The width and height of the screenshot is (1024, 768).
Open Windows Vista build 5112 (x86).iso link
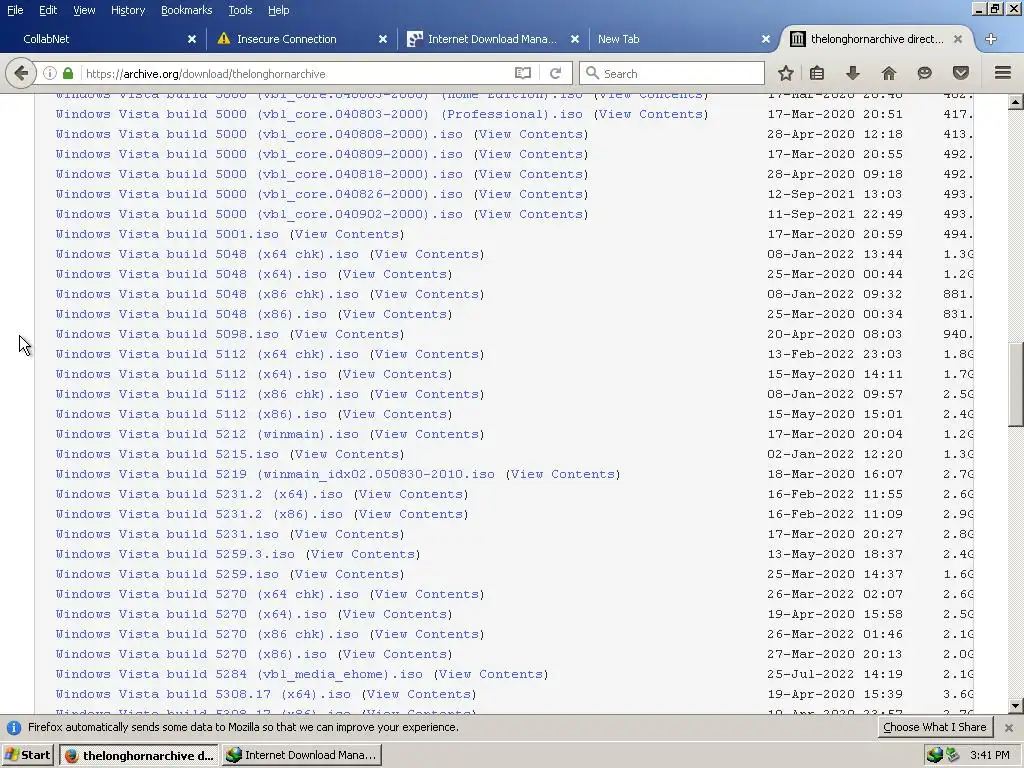coord(191,414)
